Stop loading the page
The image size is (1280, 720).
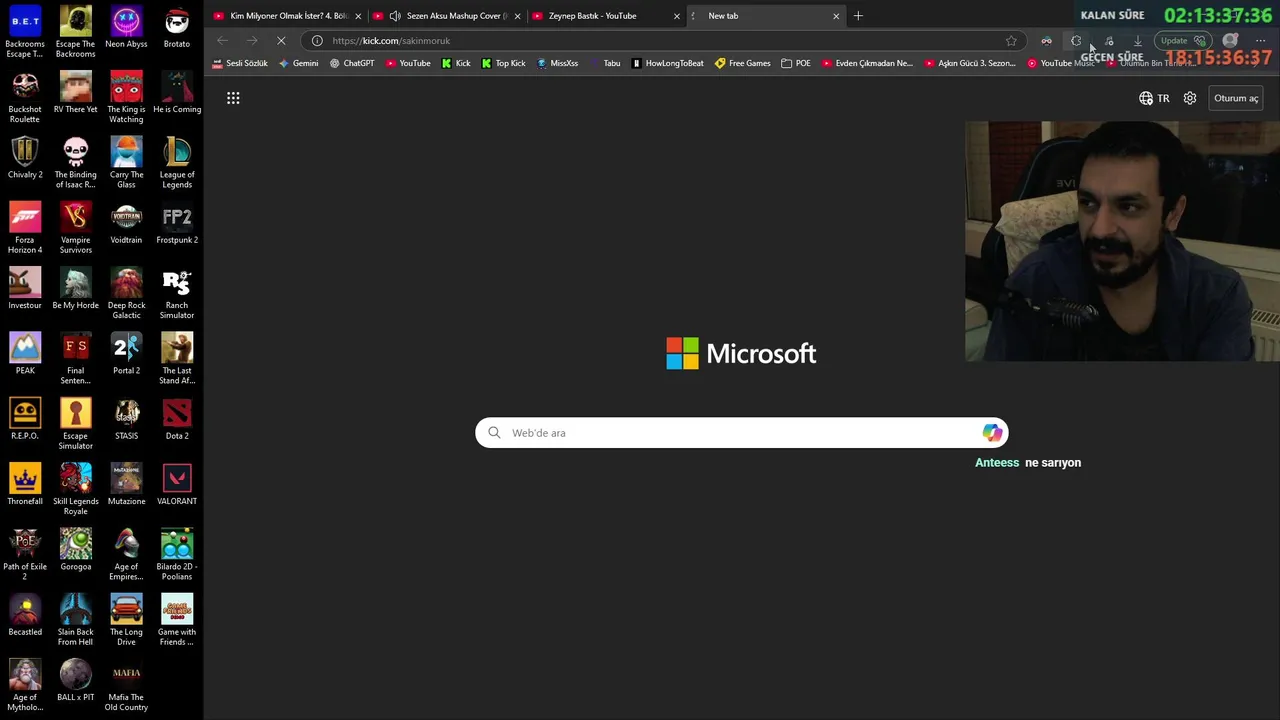[x=281, y=41]
